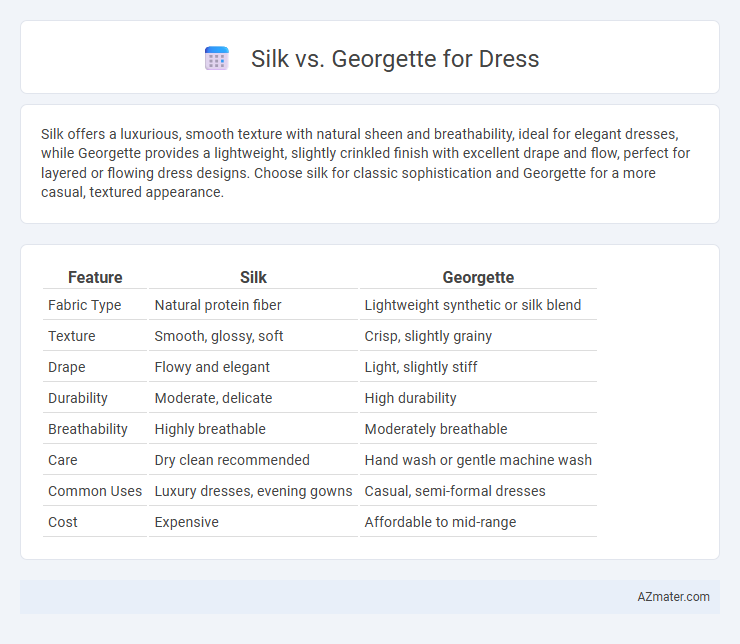The height and width of the screenshot is (644, 740).
Task: Click the 'Silk vs. Georgette for Dress' heading
Action: tap(395, 59)
